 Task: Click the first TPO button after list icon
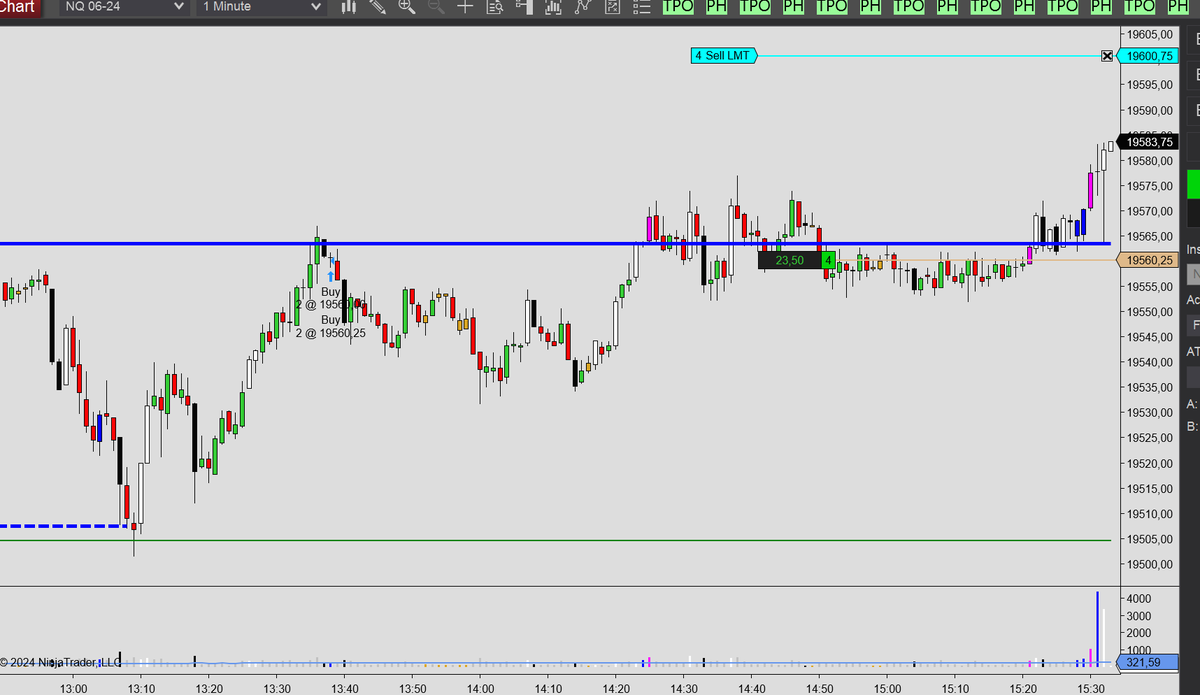tap(678, 7)
